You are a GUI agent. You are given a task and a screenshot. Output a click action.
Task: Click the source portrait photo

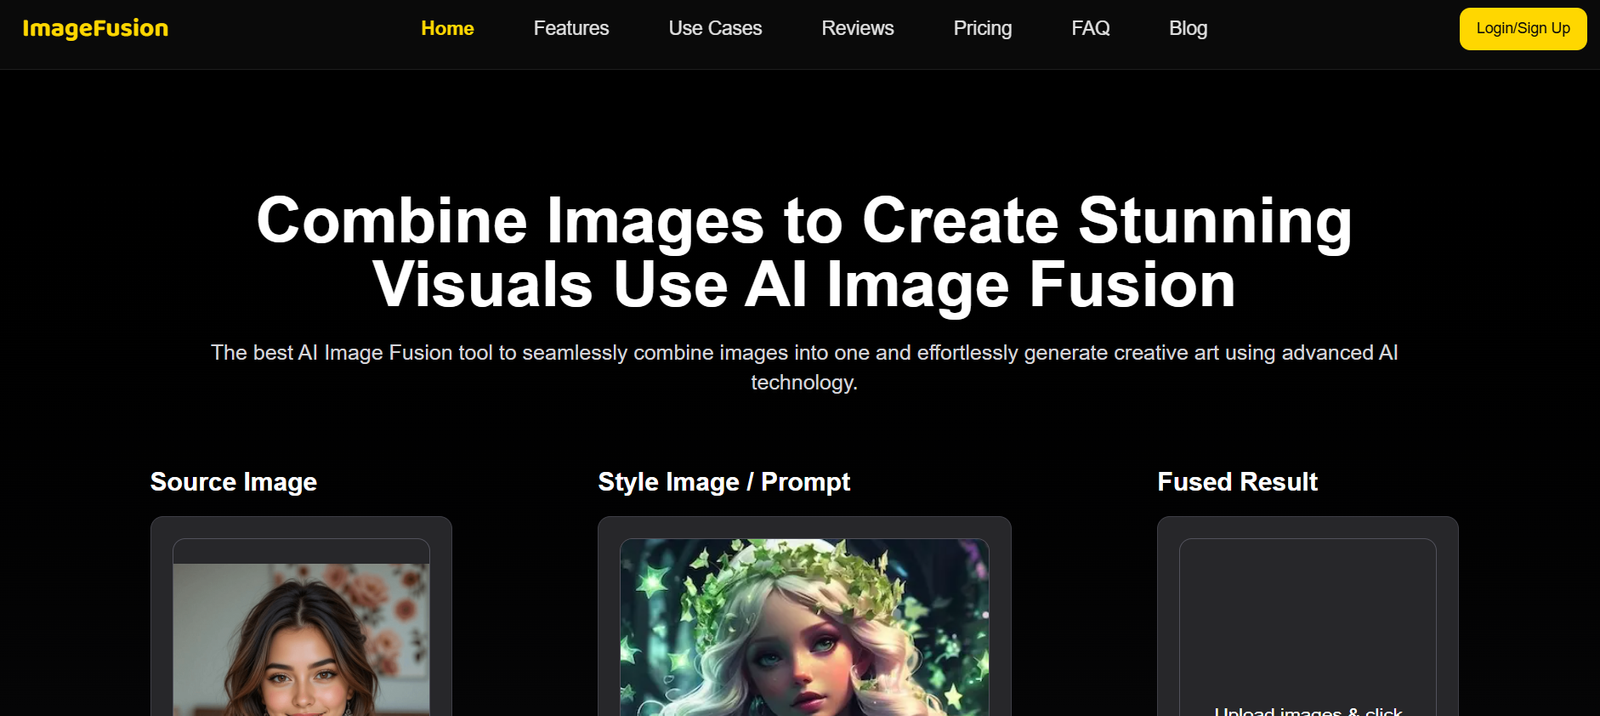(x=301, y=645)
